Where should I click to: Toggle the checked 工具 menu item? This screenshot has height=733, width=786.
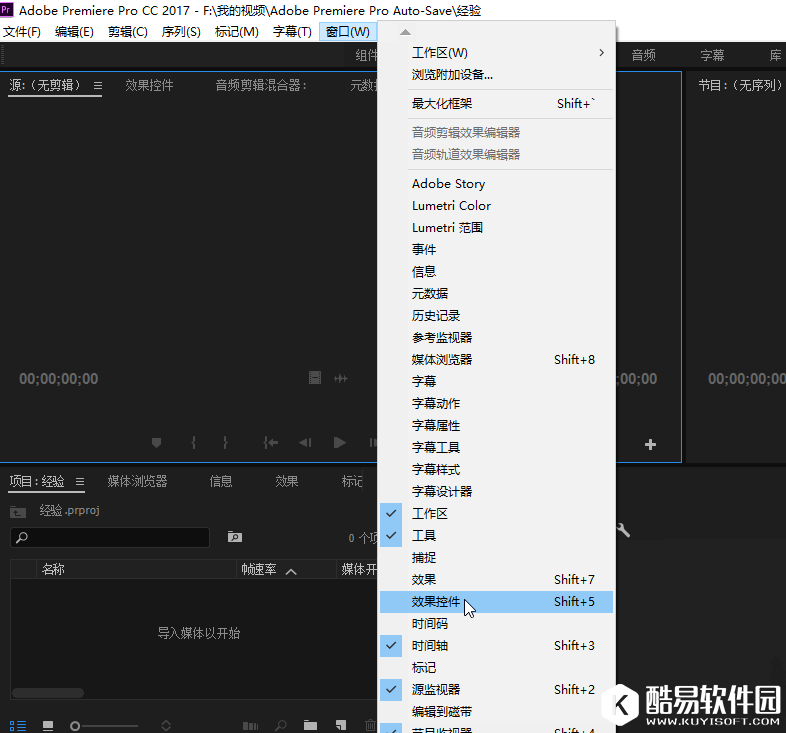click(x=496, y=535)
